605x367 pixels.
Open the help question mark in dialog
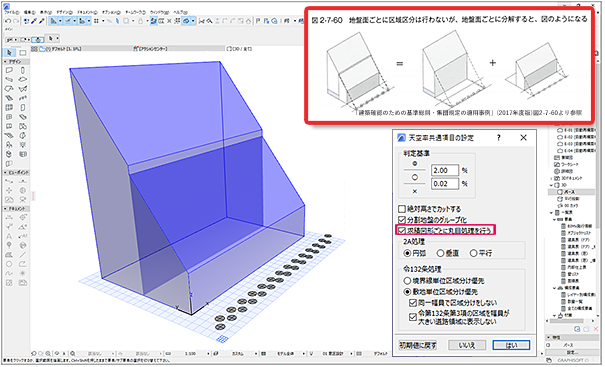pyautogui.click(x=499, y=137)
